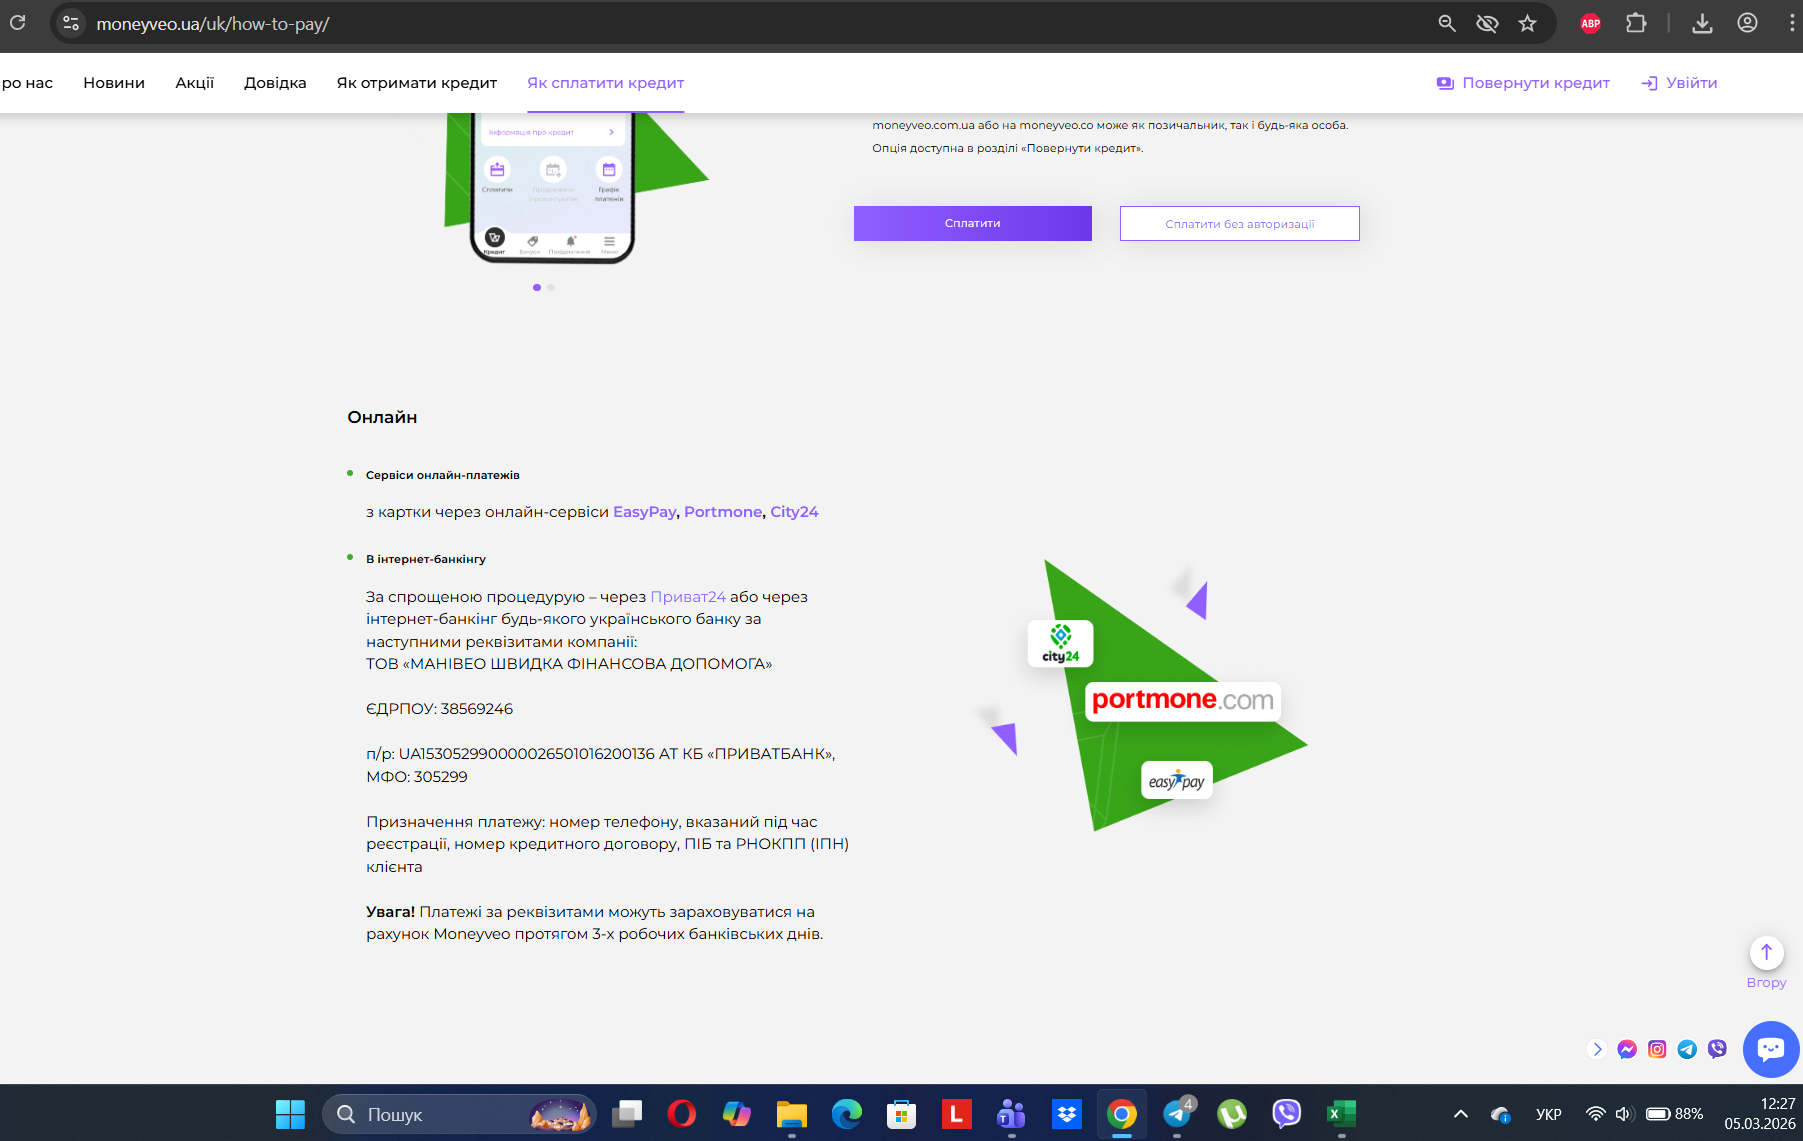Viewport: 1803px width, 1141px height.
Task: Open the Wi-Fi network tray icon
Action: click(x=1596, y=1114)
